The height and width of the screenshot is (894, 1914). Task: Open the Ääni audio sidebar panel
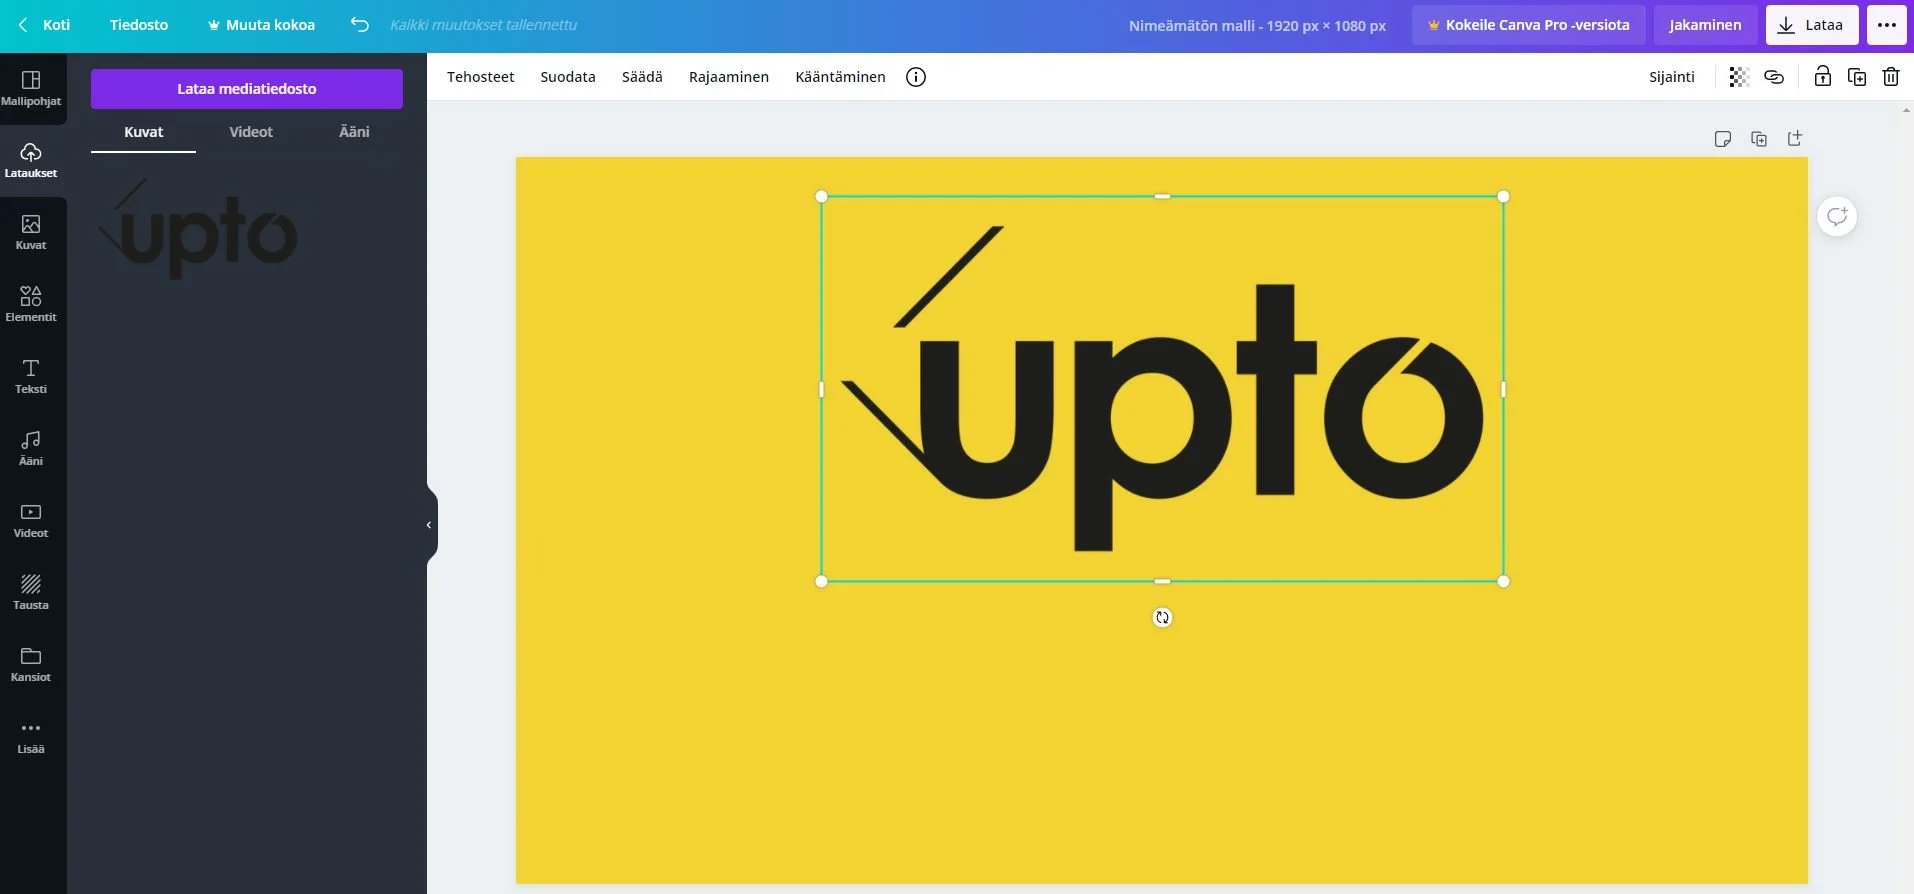pos(31,448)
